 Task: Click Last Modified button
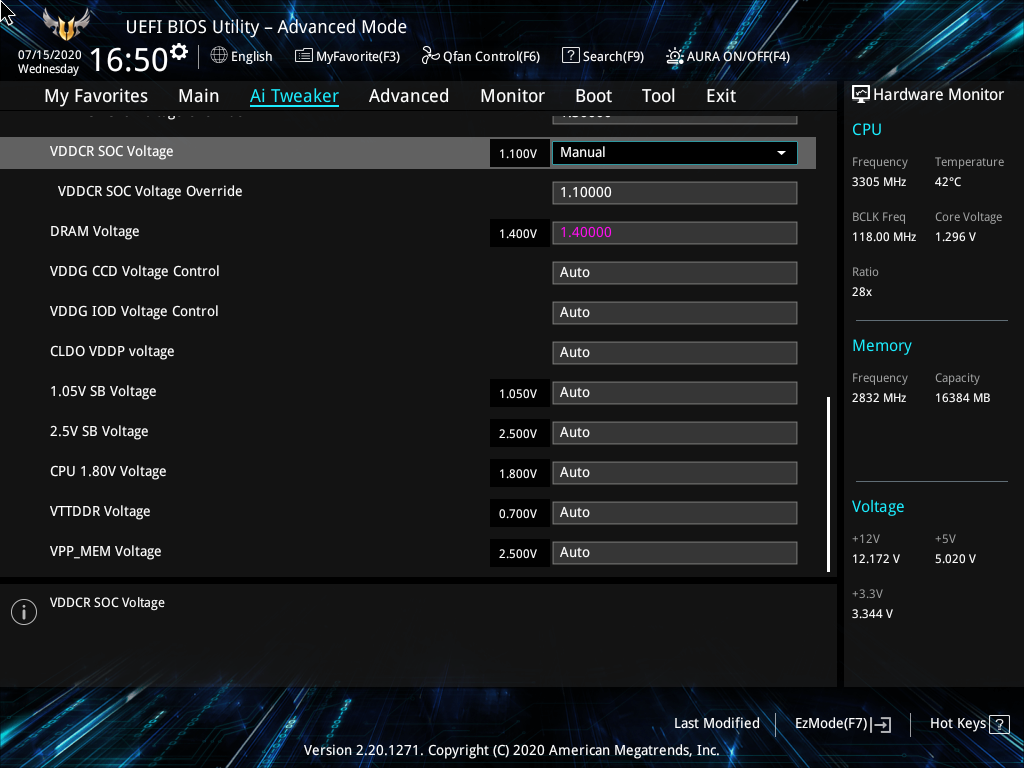point(716,724)
